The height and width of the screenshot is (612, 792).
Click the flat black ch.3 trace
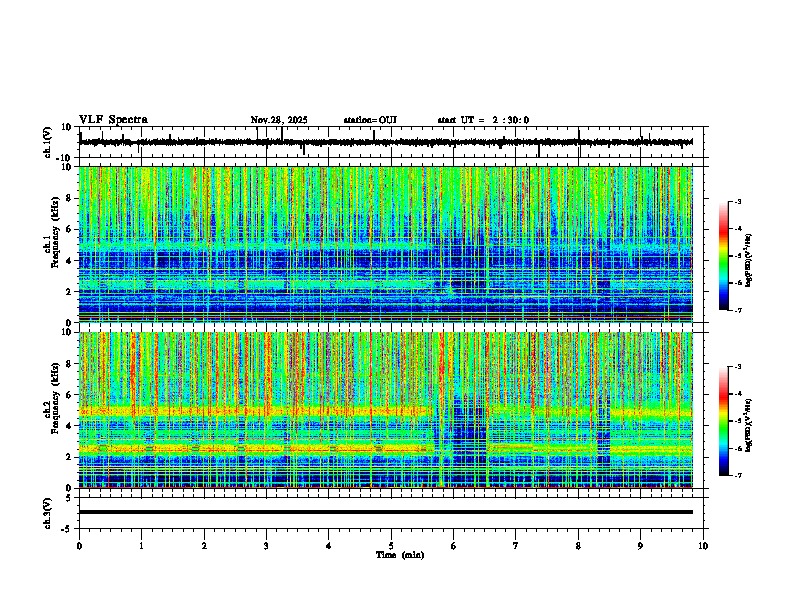point(386,512)
